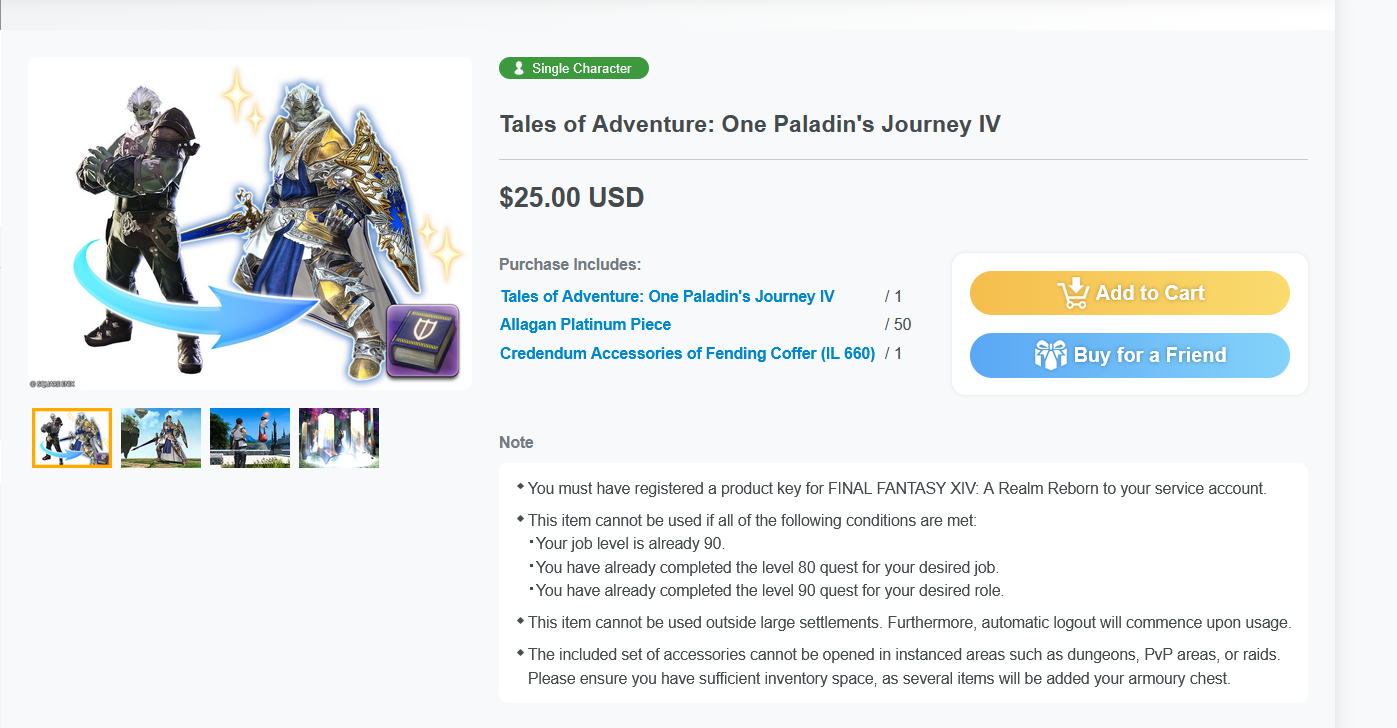
Task: Click the purple book icon on product image
Action: point(422,341)
